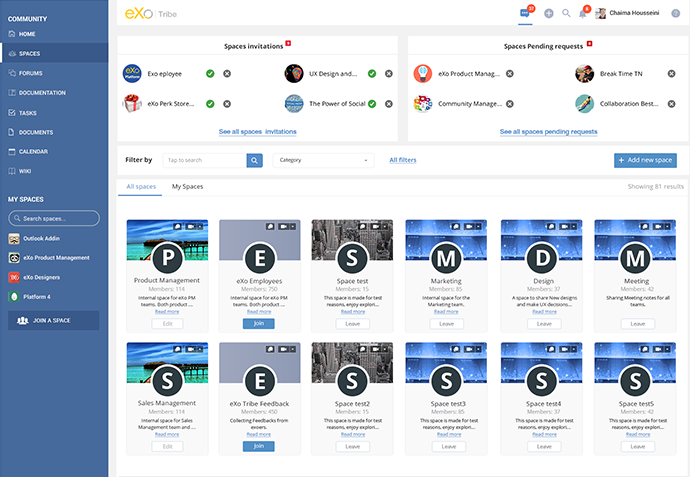
Task: Cancel eXo Product Manag... pending request
Action: (x=510, y=73)
